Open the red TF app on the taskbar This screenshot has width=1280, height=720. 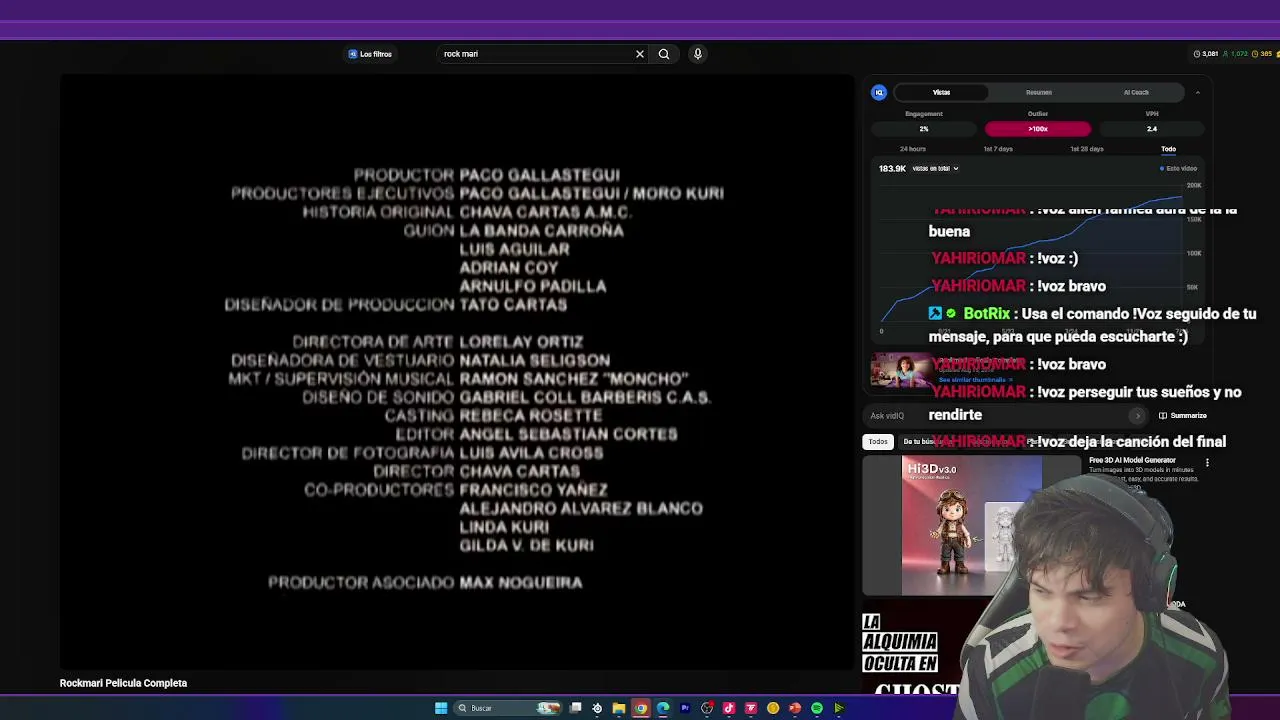(751, 708)
